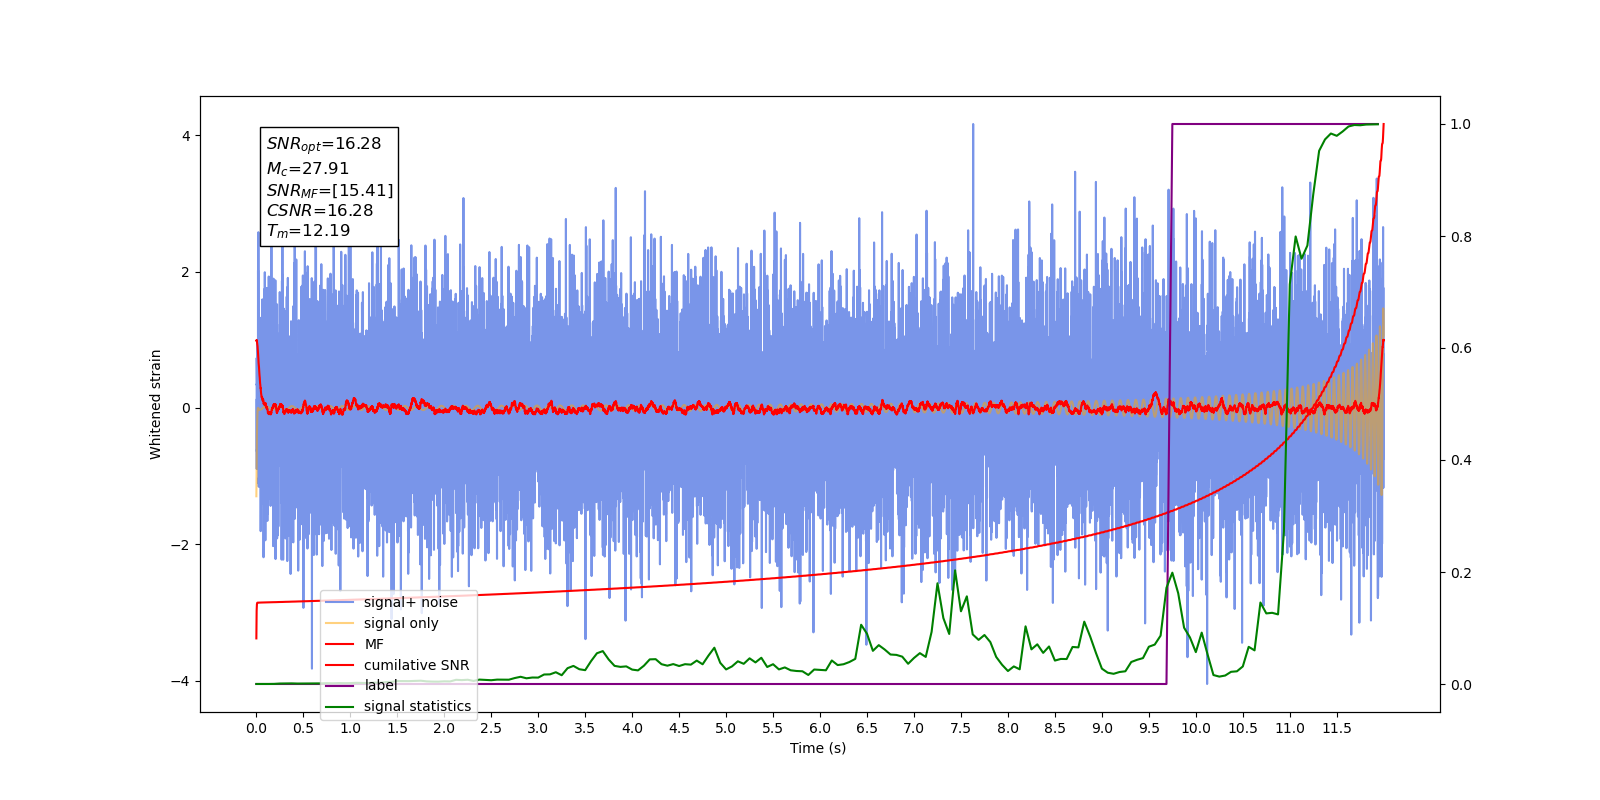Click the 7.0 tick on time axis
Image resolution: width=1600 pixels, height=800 pixels.
tap(914, 728)
